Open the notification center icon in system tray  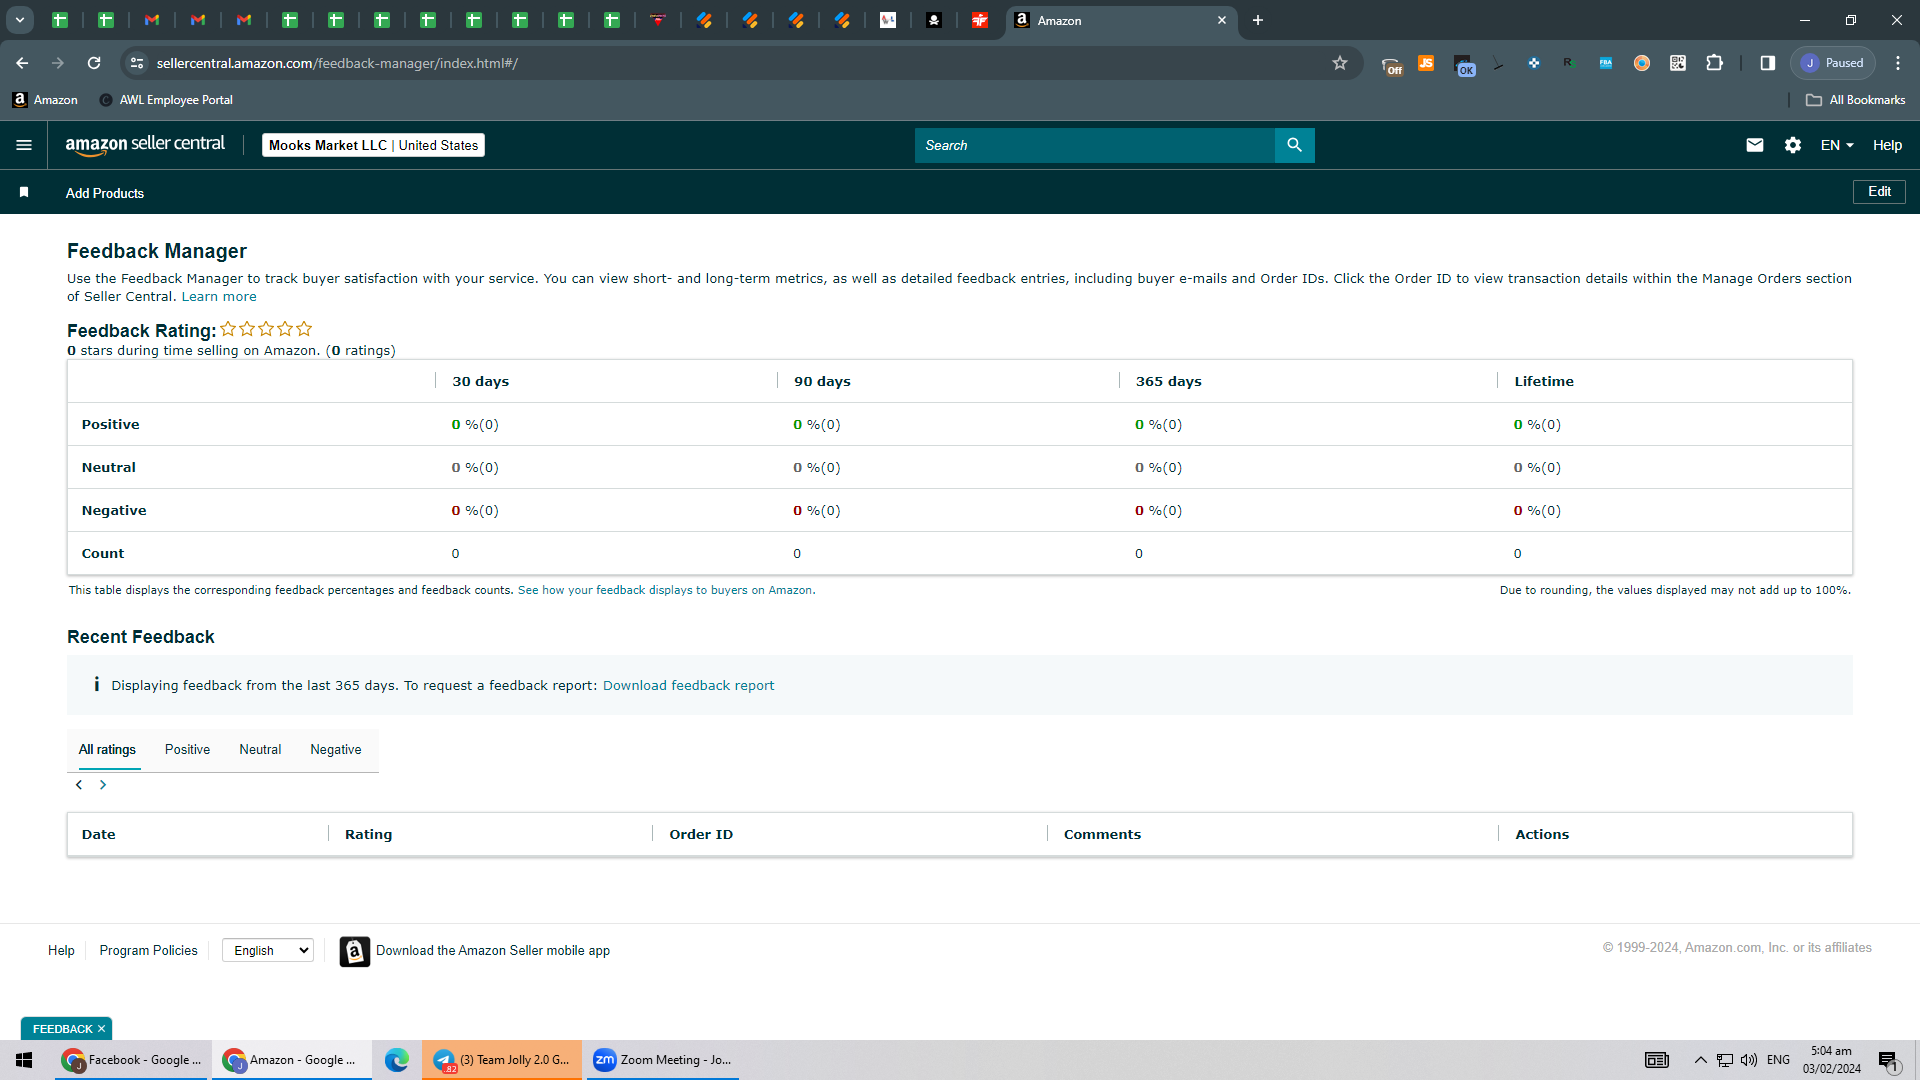pyautogui.click(x=1888, y=1060)
